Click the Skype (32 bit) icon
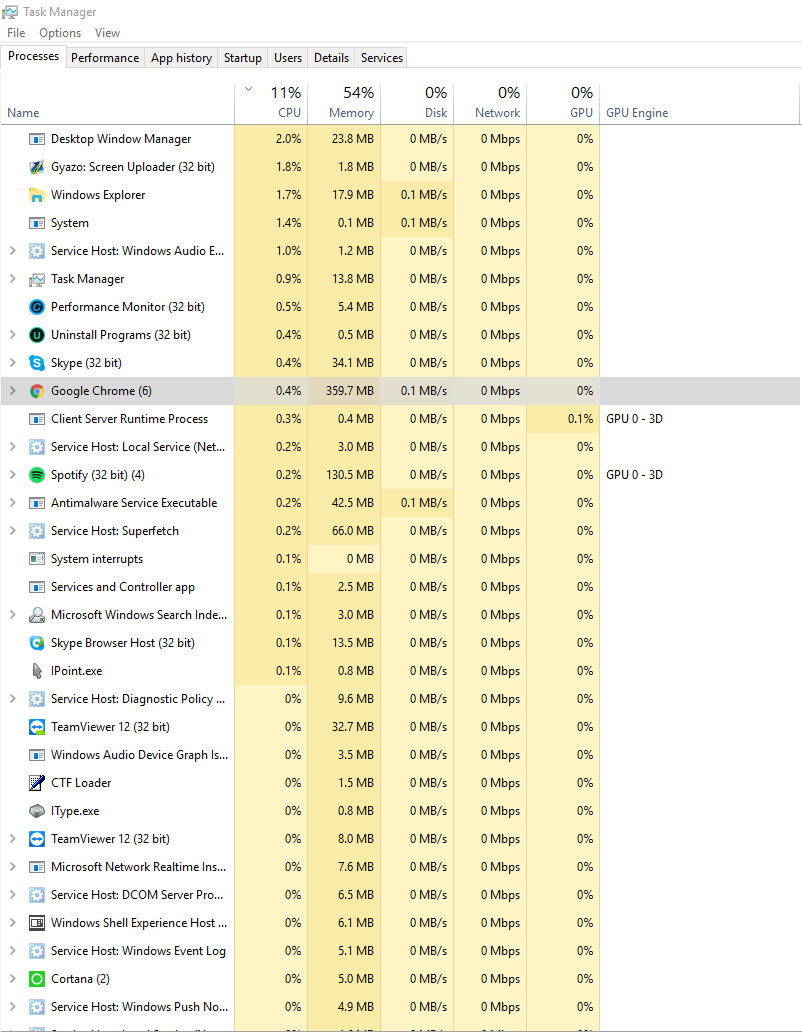802x1034 pixels. [37, 363]
